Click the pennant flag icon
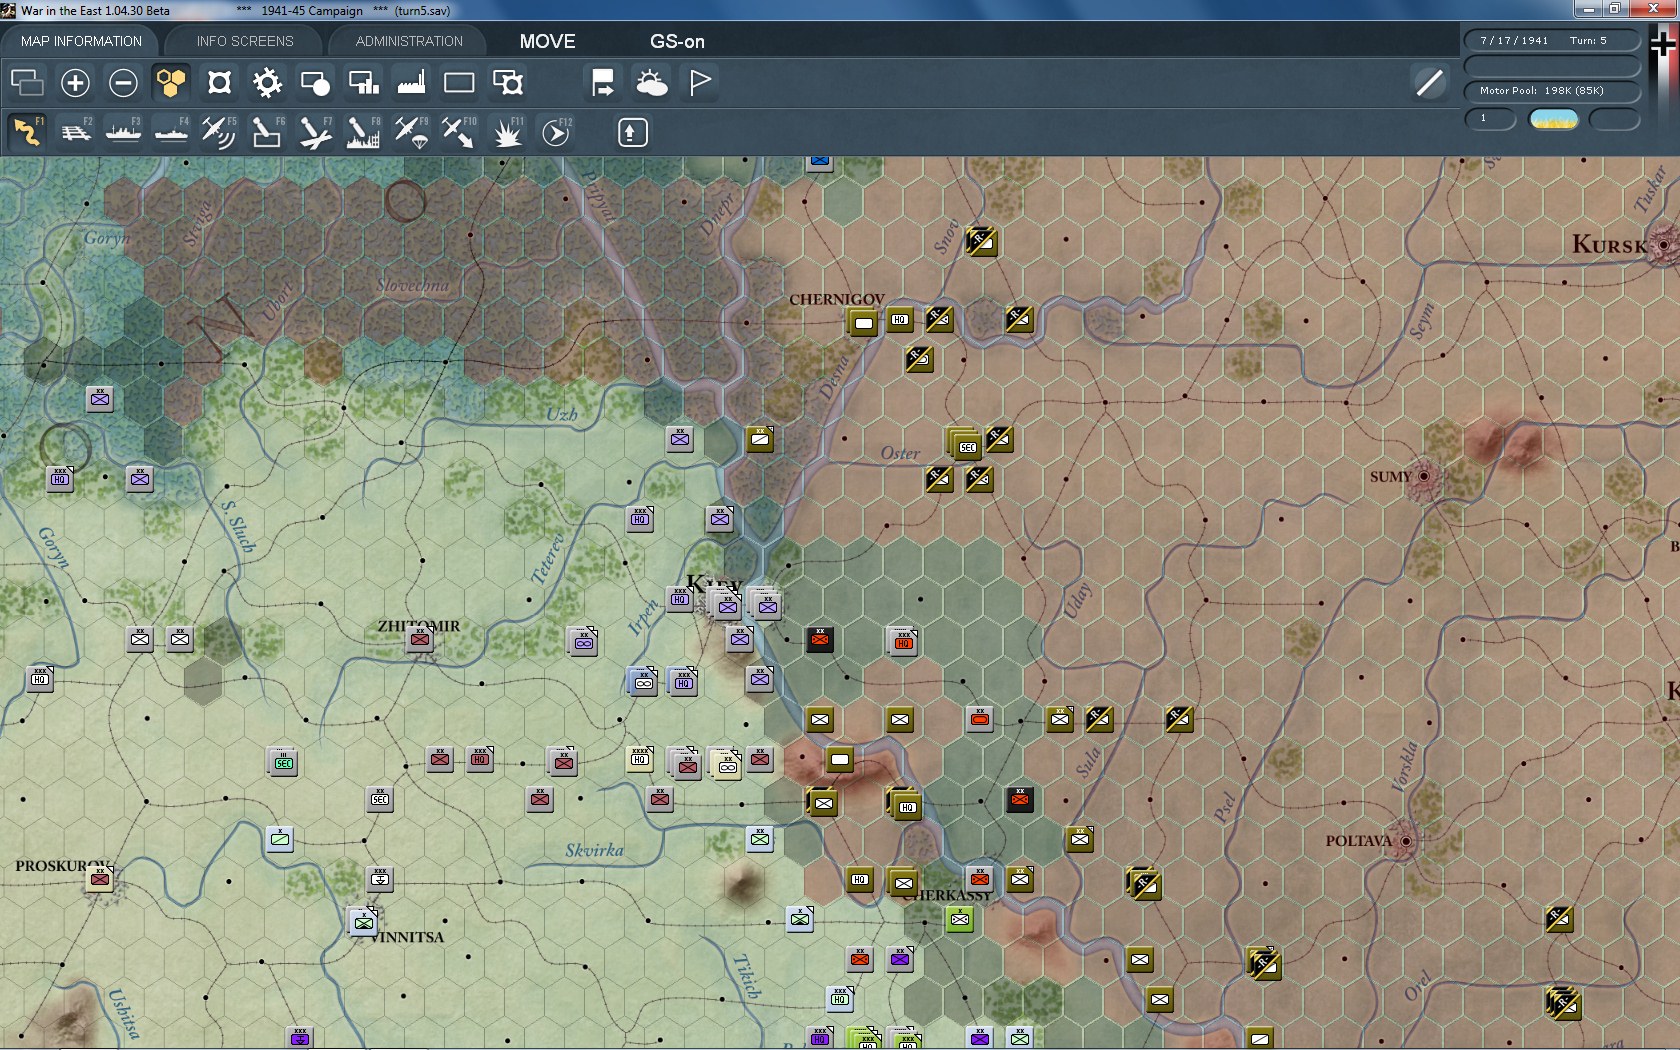Image resolution: width=1680 pixels, height=1050 pixels. pyautogui.click(x=700, y=82)
